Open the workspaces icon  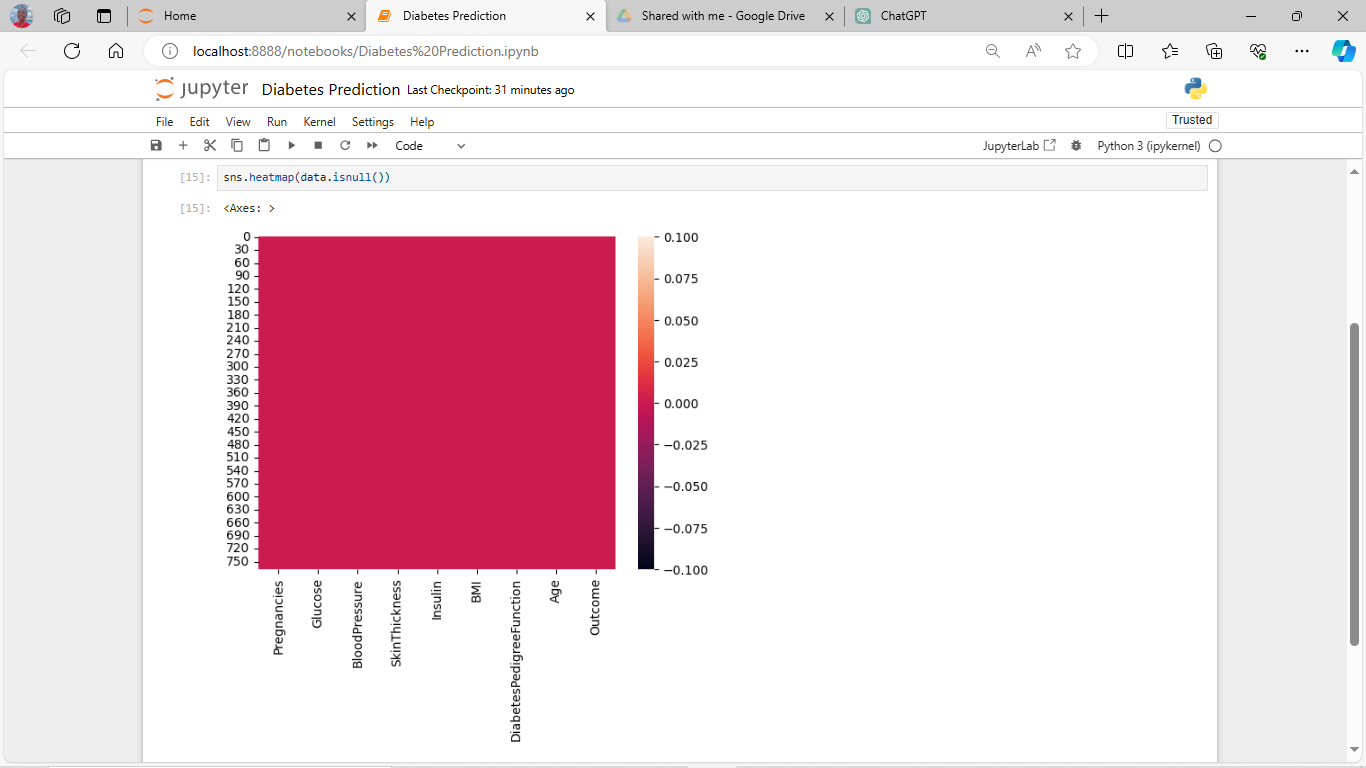62,16
